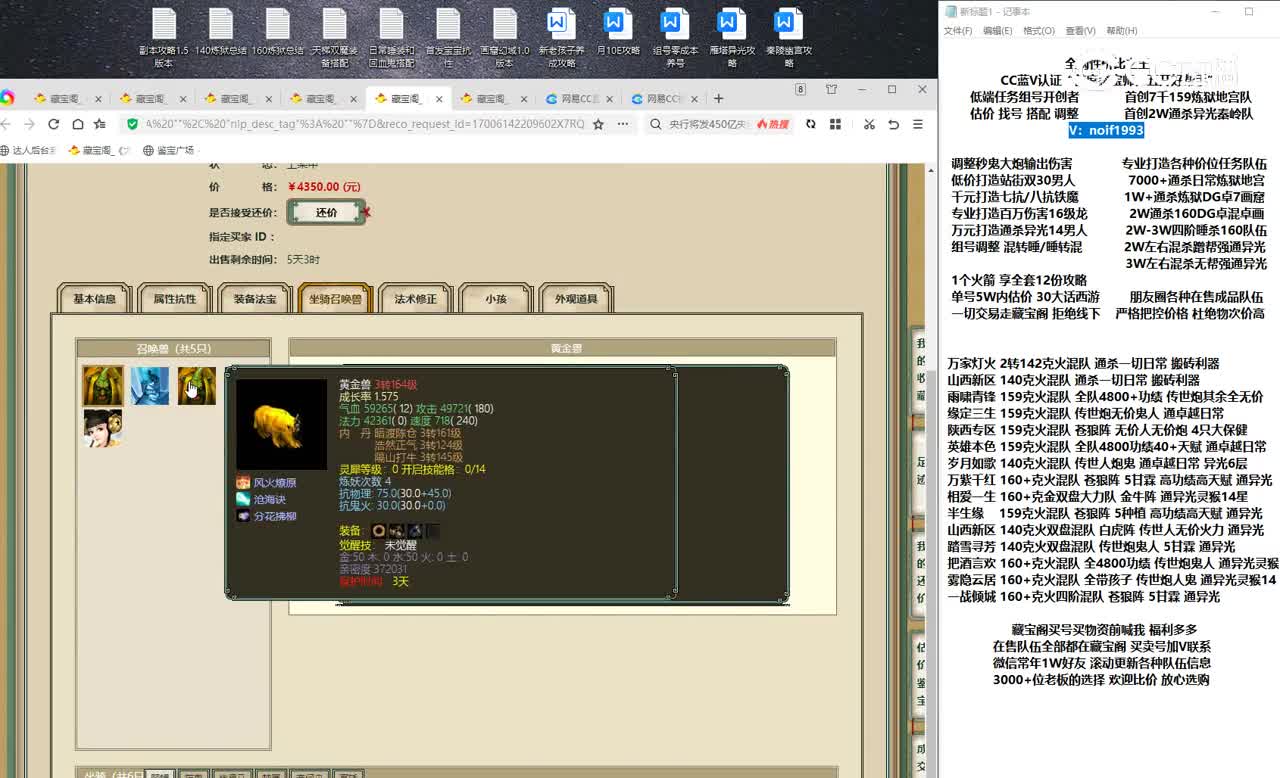Click the 沧海诀 skill icon

coord(243,499)
